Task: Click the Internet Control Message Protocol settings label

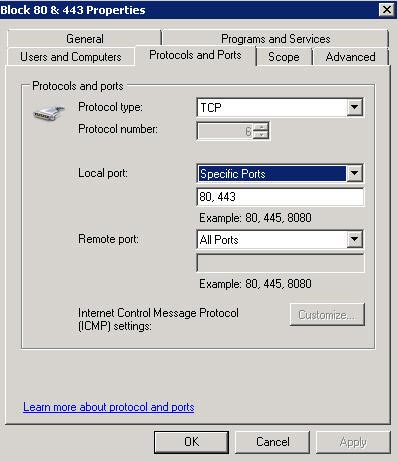Action: point(158,319)
